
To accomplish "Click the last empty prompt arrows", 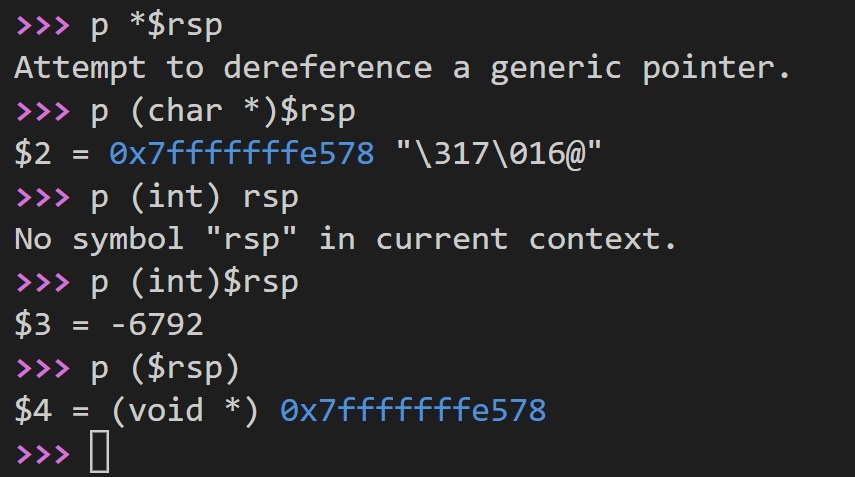I will pyautogui.click(x=43, y=454).
